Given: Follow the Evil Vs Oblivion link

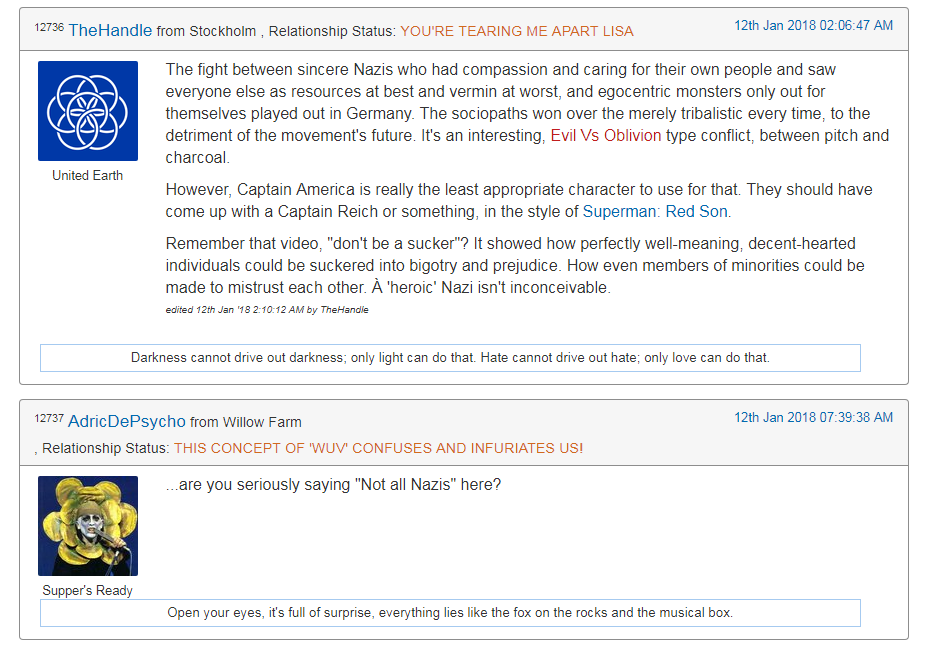Looking at the screenshot, I should click(605, 136).
